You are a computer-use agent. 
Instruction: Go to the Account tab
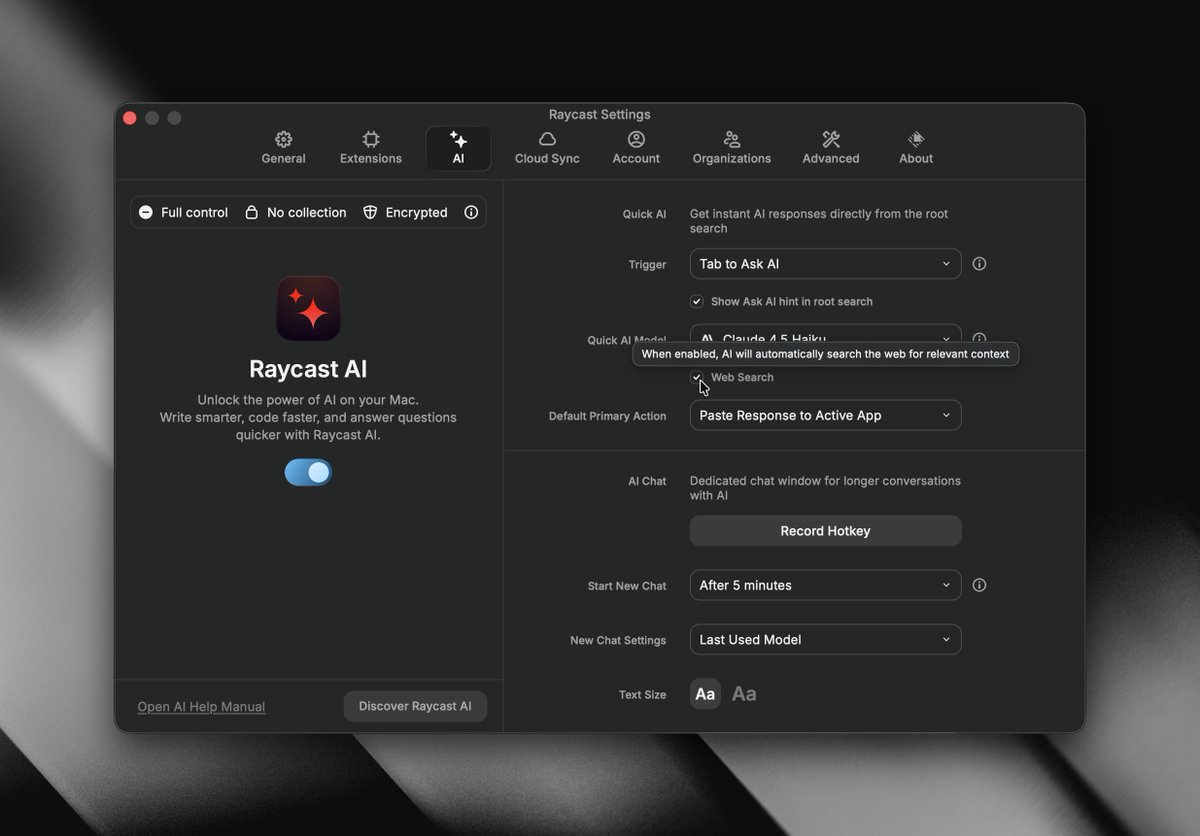coord(636,148)
